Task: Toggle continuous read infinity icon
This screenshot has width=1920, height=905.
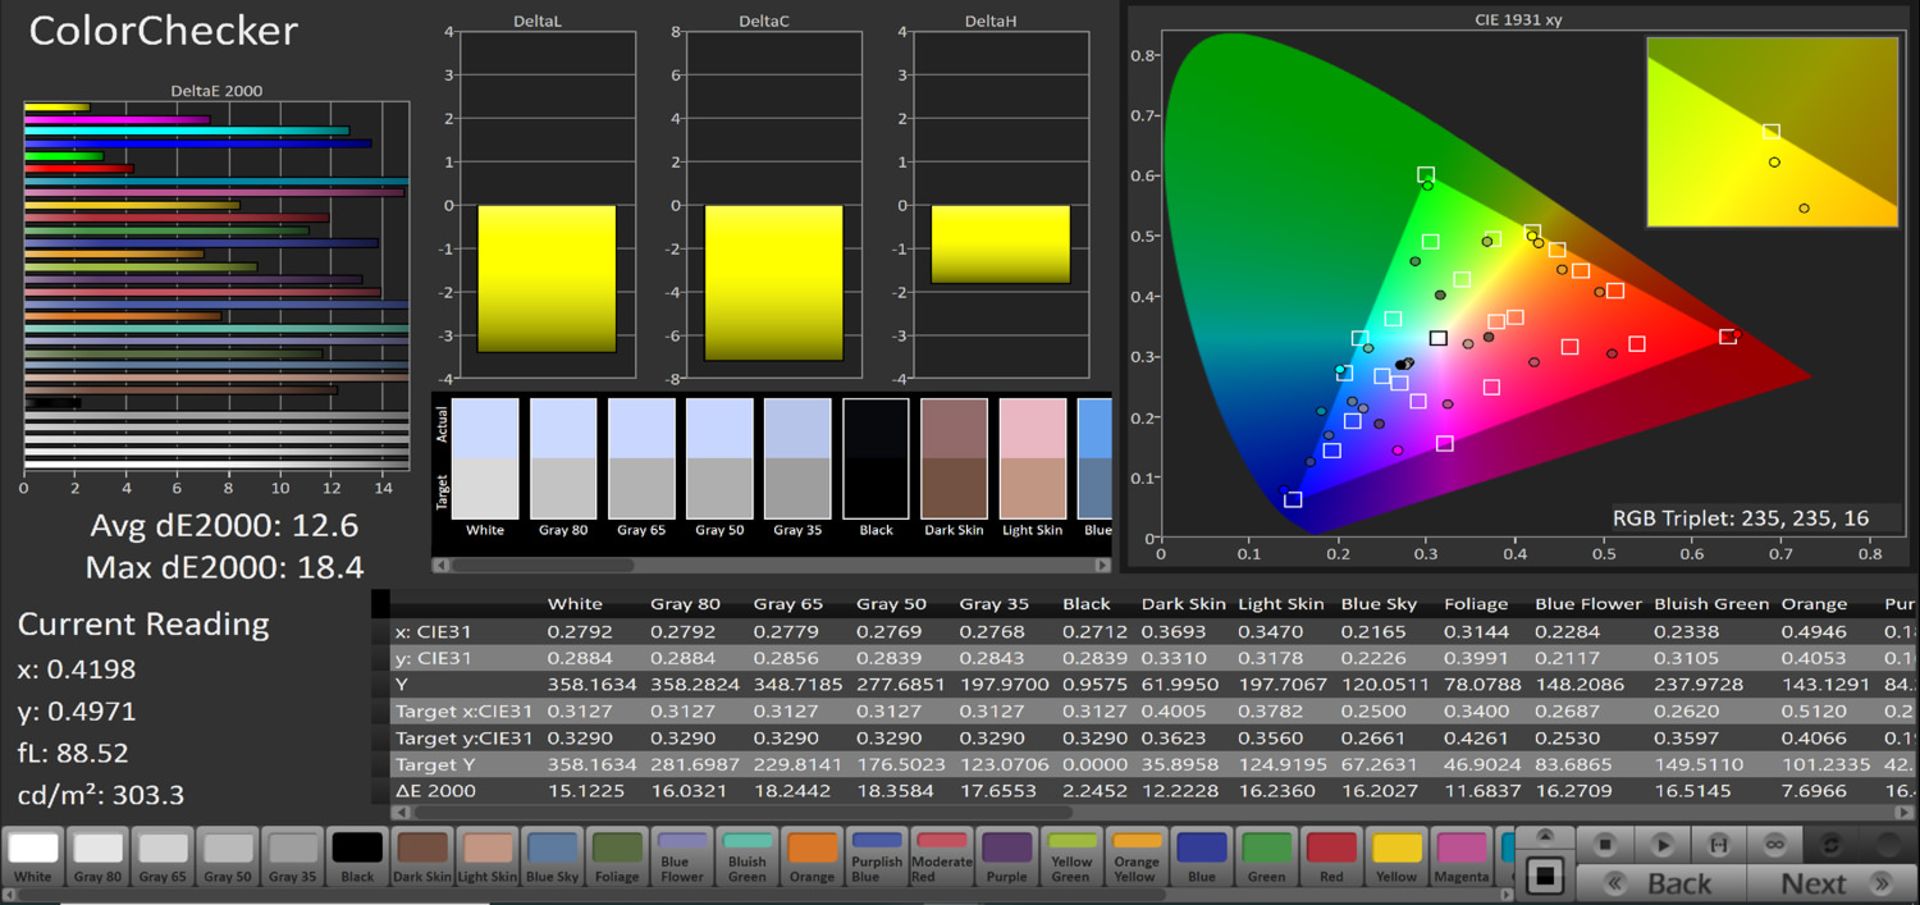Action: (1775, 845)
